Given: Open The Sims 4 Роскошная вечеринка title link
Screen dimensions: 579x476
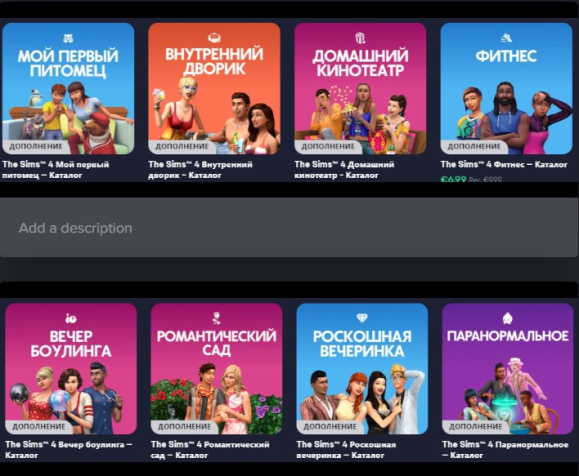Looking at the screenshot, I should tap(346, 449).
